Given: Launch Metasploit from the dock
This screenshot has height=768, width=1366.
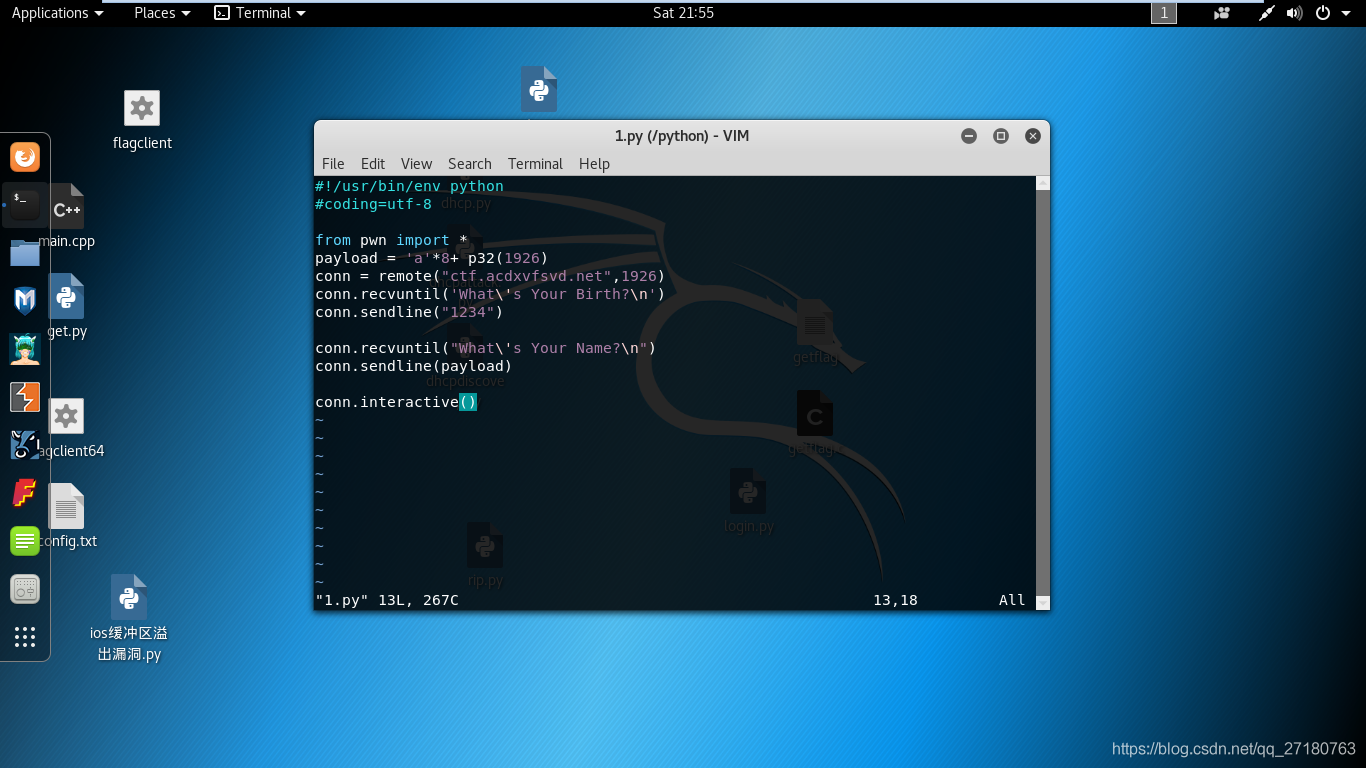Looking at the screenshot, I should coord(25,300).
